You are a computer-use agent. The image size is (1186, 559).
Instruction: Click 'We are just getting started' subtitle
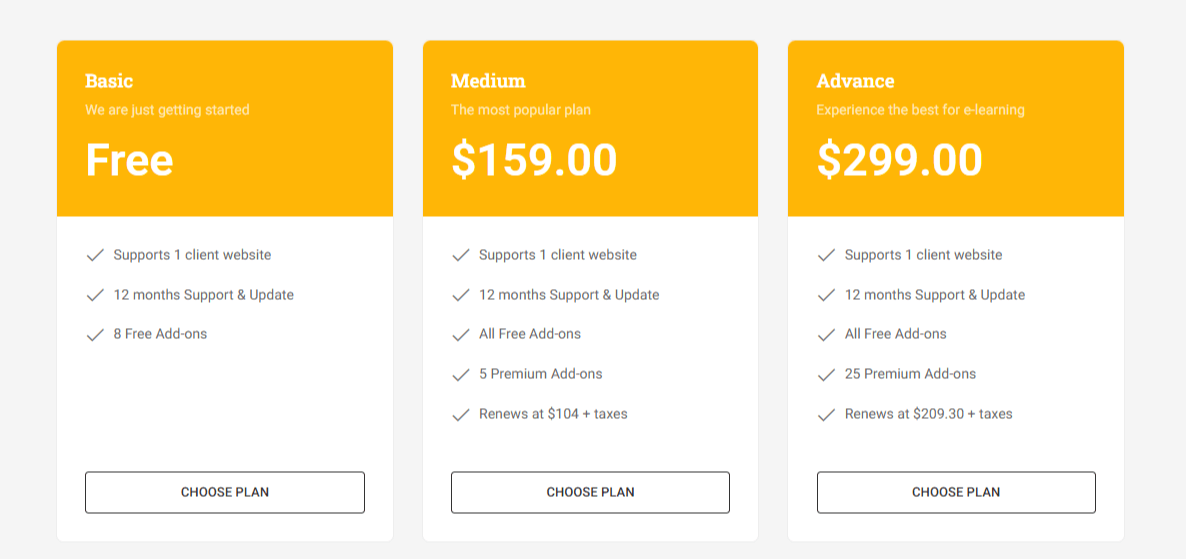(x=167, y=110)
